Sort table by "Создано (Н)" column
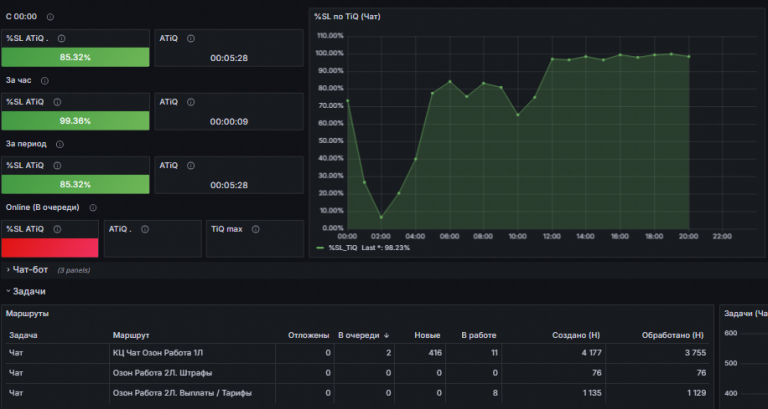 point(576,336)
